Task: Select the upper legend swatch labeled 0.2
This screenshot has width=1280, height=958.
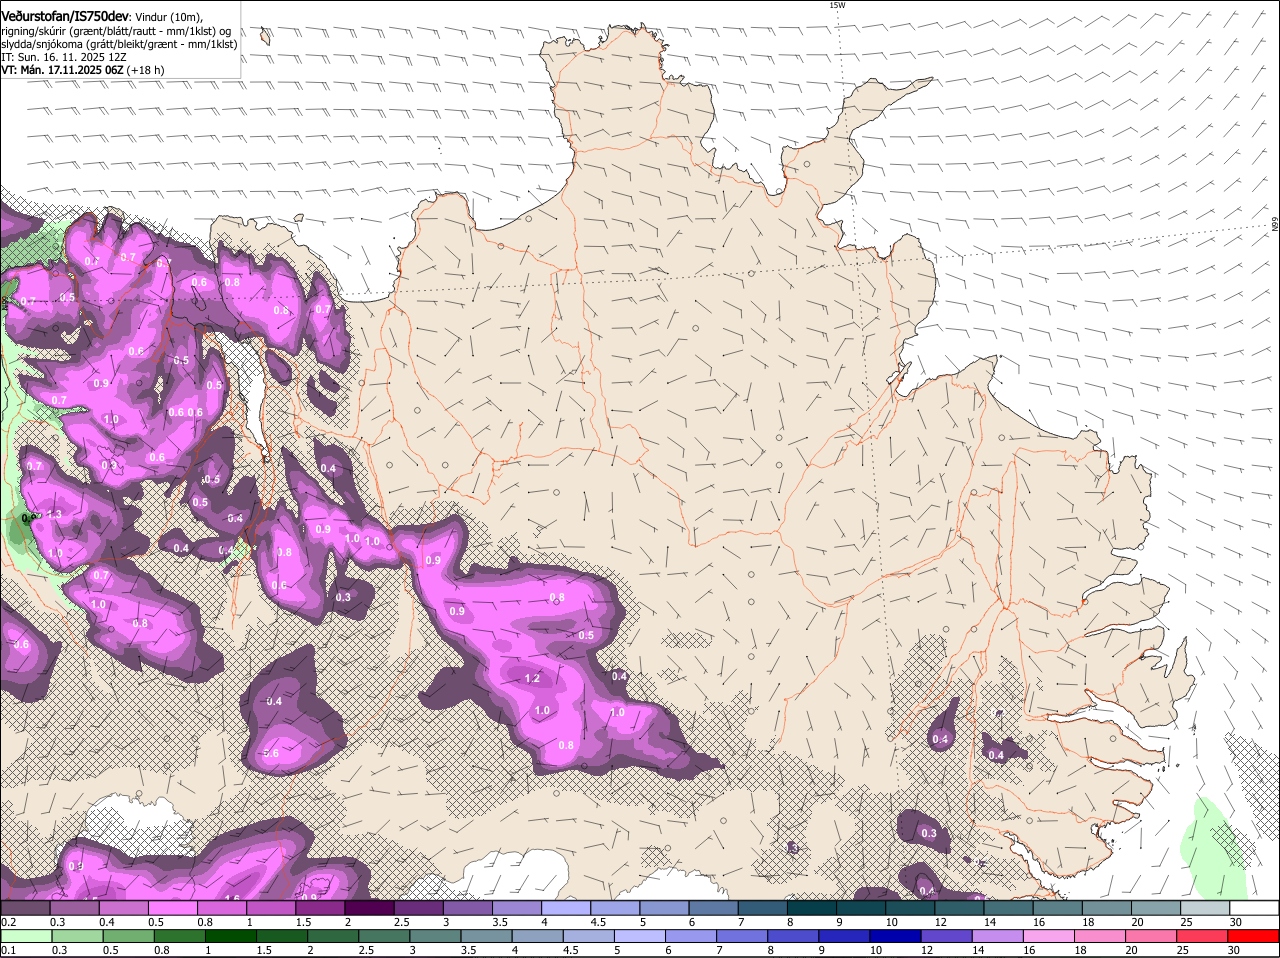Action: 25,908
